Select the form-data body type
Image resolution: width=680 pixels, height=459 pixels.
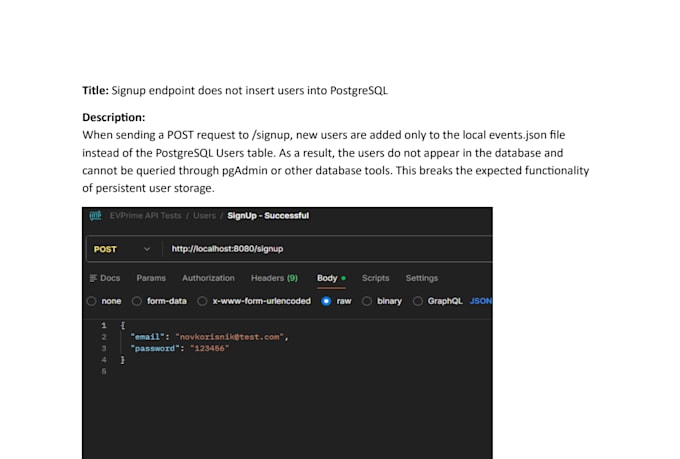click(x=159, y=301)
